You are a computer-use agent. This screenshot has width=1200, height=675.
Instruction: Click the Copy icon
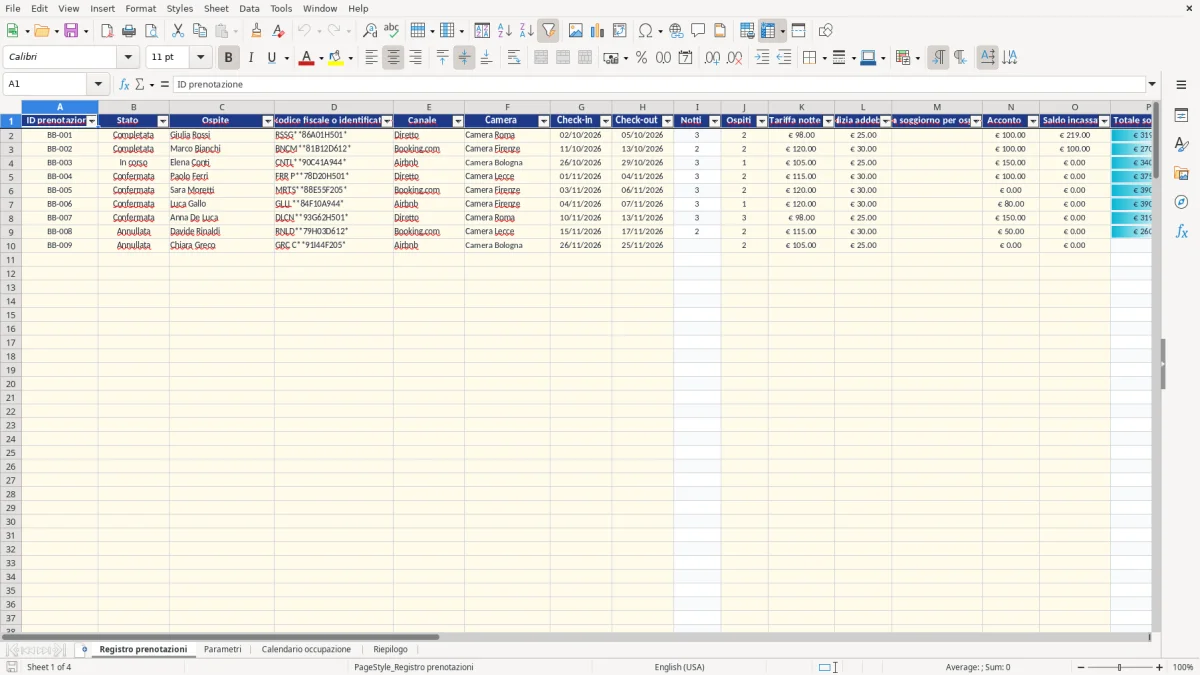[x=200, y=31]
